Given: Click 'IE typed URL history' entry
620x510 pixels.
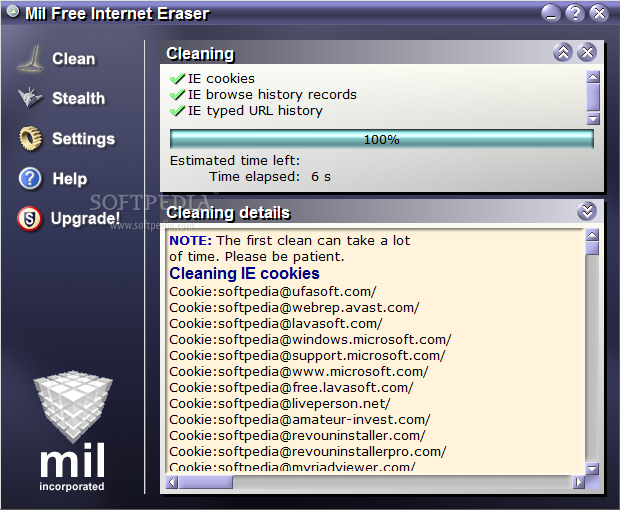Looking at the screenshot, I should coord(255,110).
